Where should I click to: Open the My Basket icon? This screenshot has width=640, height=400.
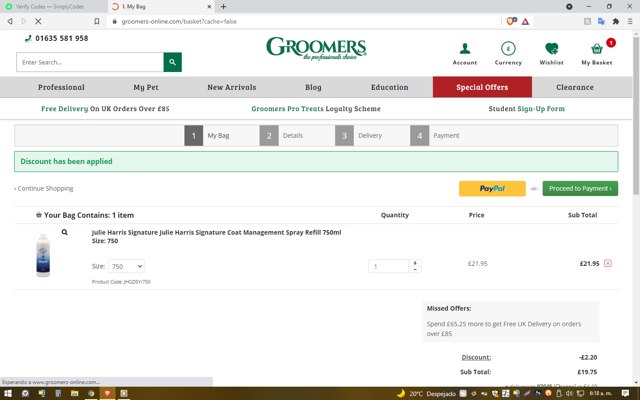coord(597,53)
